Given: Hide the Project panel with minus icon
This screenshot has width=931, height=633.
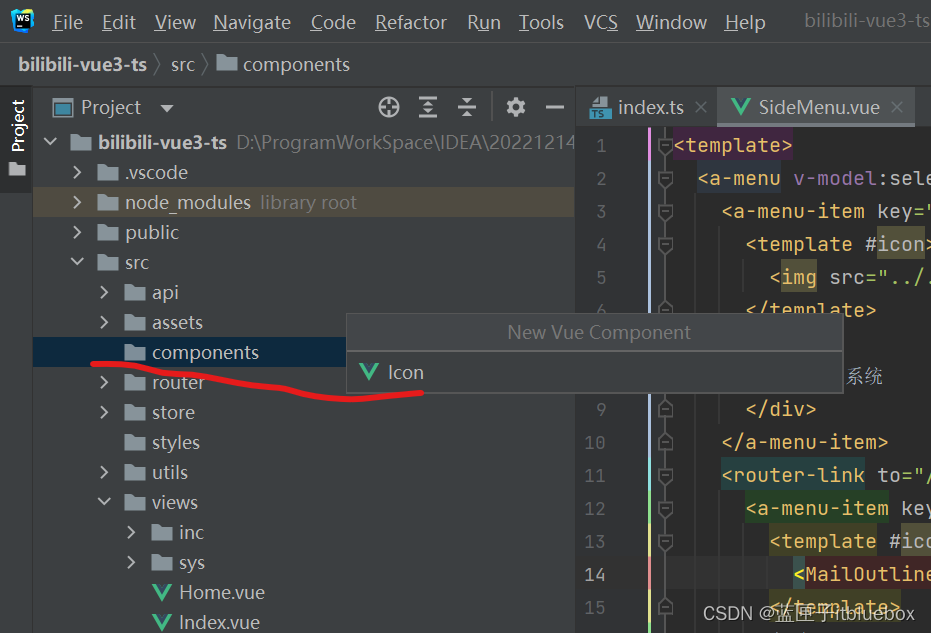Looking at the screenshot, I should (x=555, y=107).
